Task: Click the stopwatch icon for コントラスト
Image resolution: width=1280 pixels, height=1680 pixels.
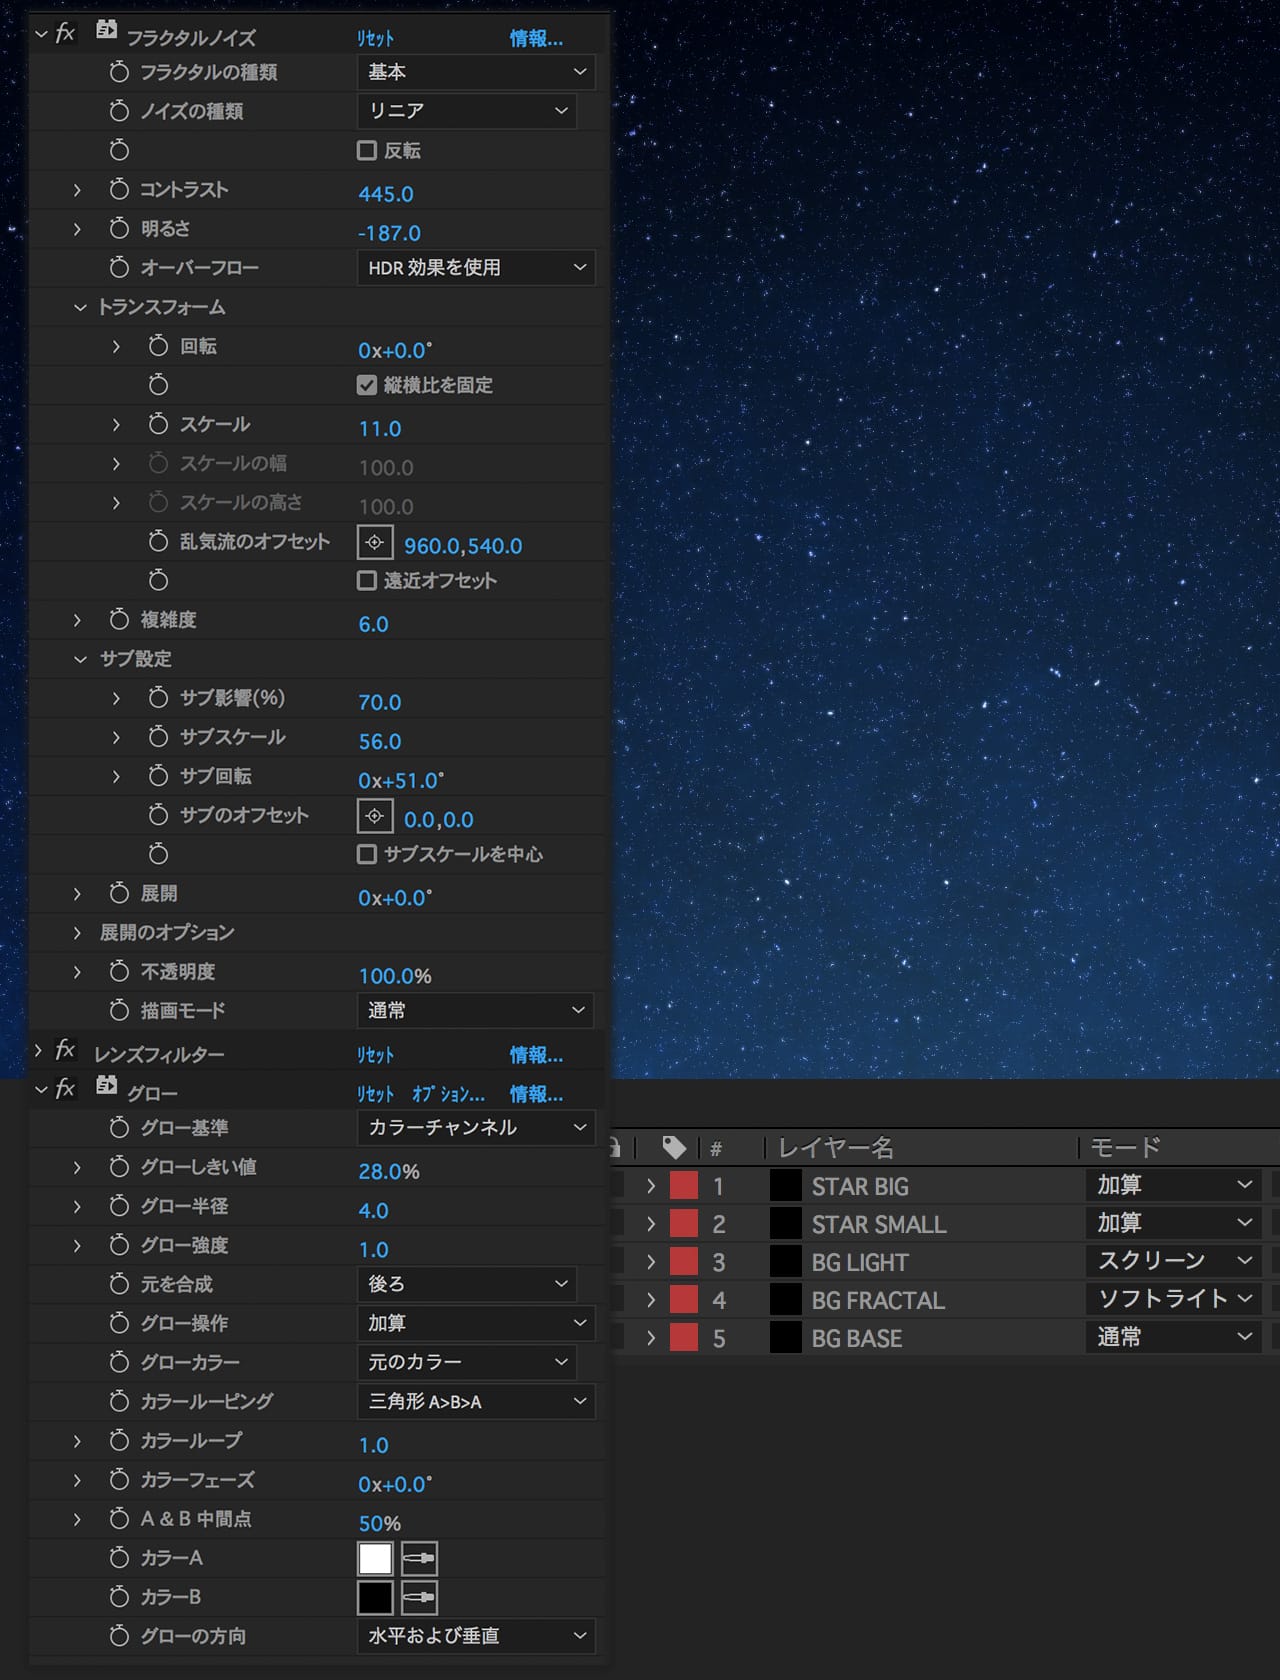Action: coord(119,190)
